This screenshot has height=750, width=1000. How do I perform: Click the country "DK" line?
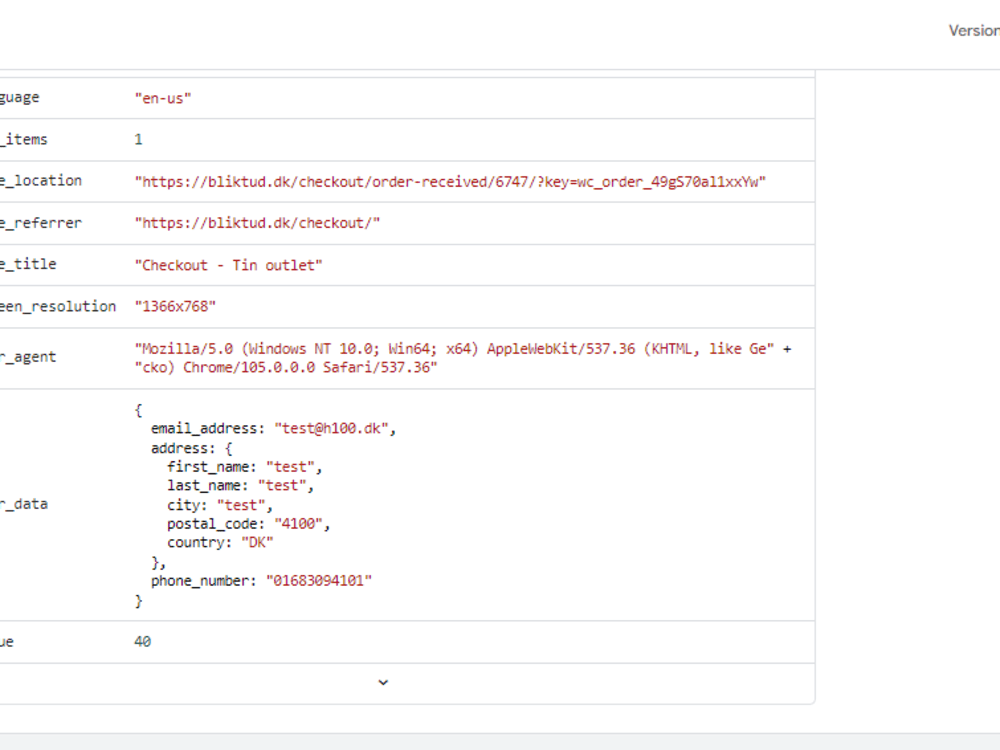pyautogui.click(x=221, y=542)
